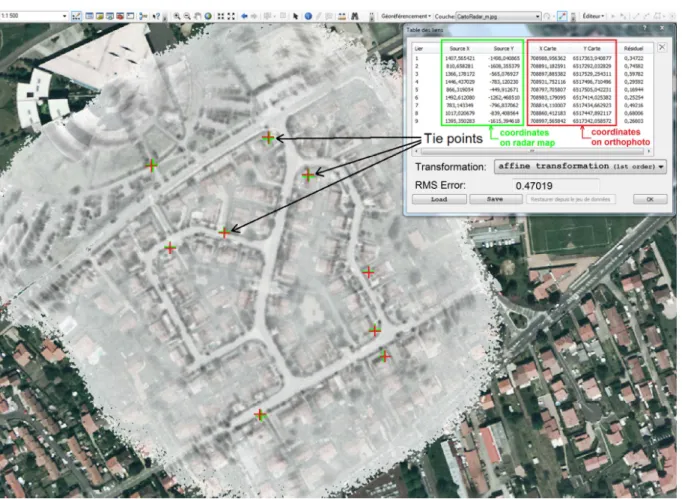682x499 pixels.
Task: Open the Éditeur dropdown menu
Action: coord(593,16)
